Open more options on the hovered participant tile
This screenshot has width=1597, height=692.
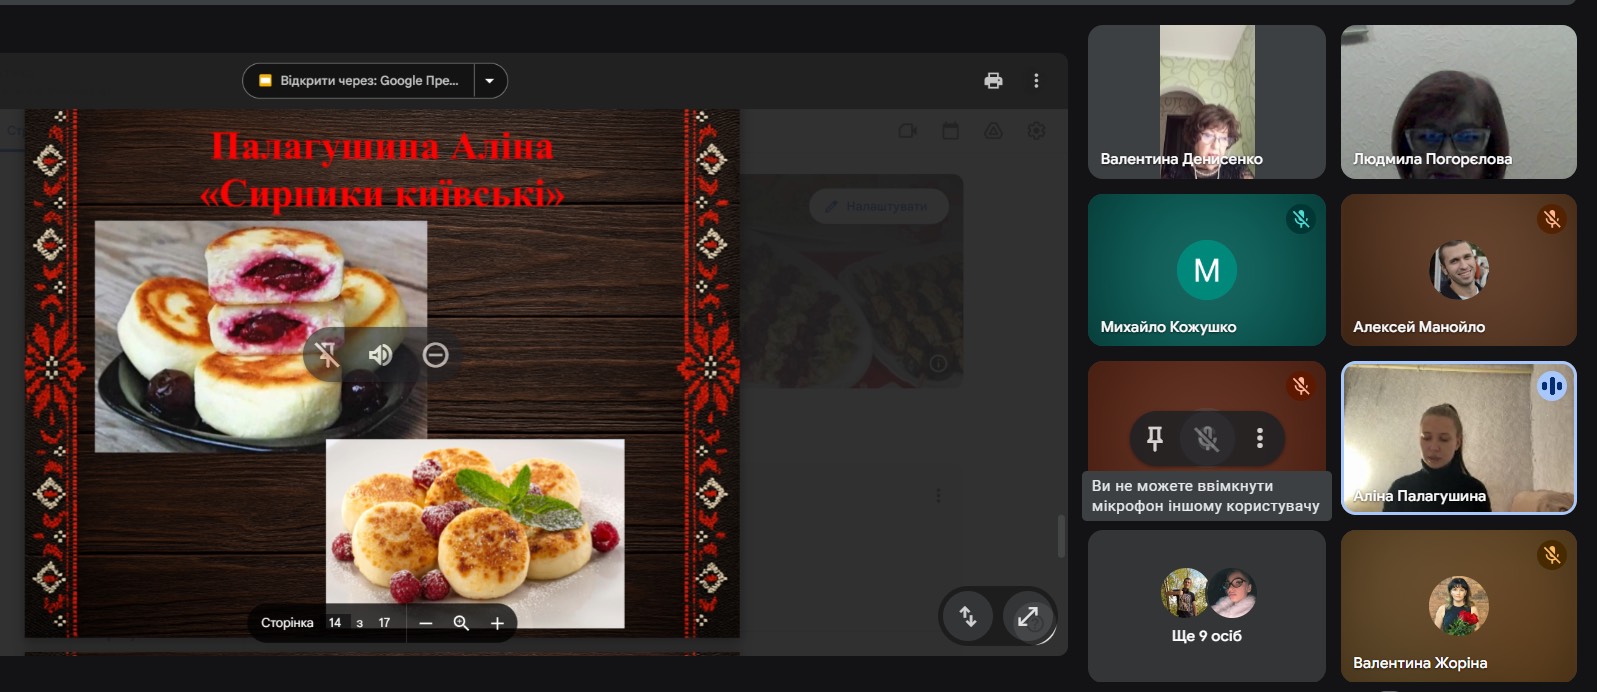click(x=1260, y=438)
